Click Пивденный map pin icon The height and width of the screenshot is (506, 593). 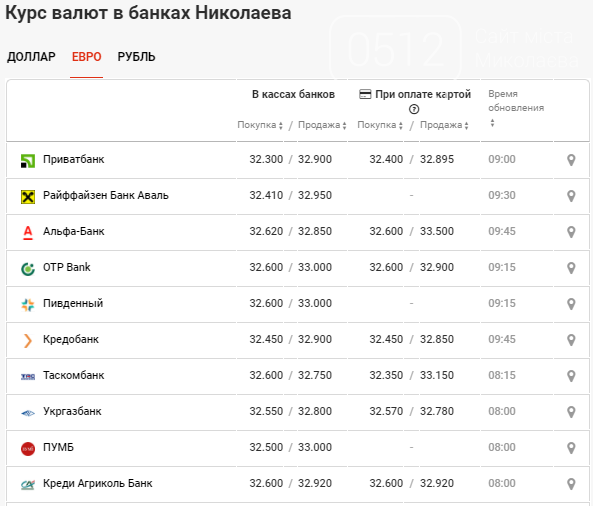(x=571, y=304)
